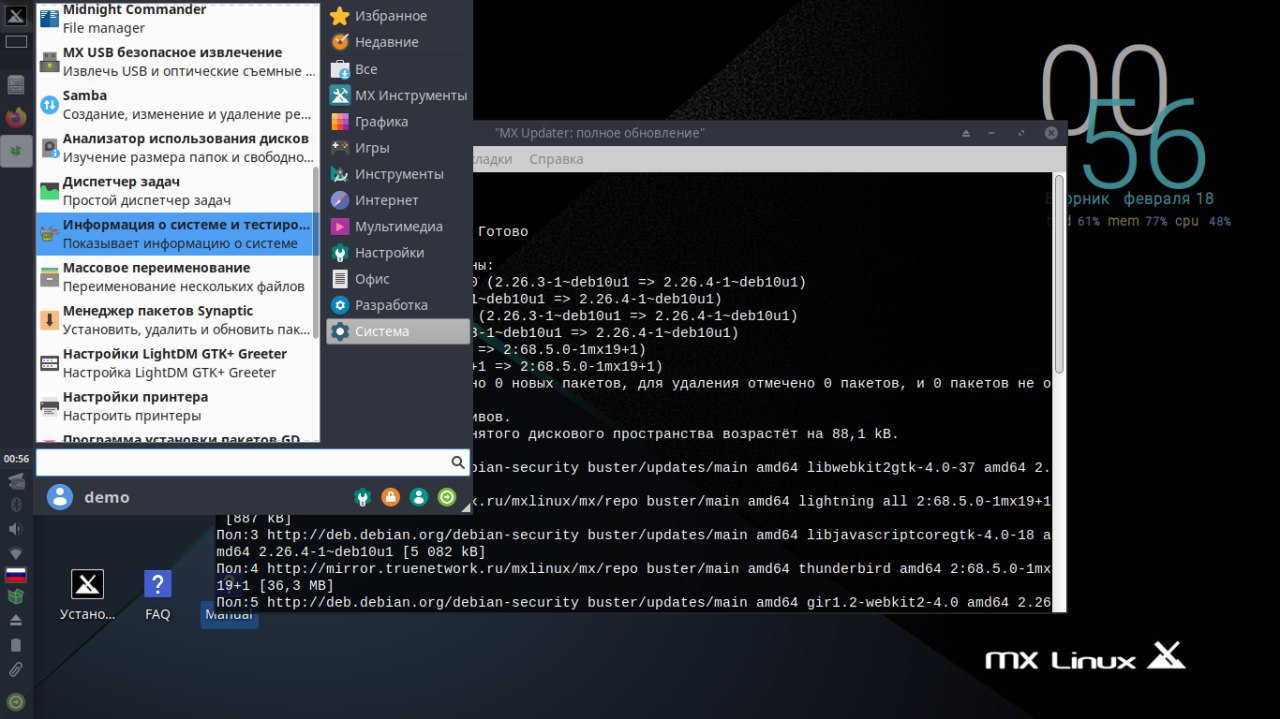Launch MX USB безопасное извлечение
Viewport: 1280px width, 719px height.
coord(176,62)
